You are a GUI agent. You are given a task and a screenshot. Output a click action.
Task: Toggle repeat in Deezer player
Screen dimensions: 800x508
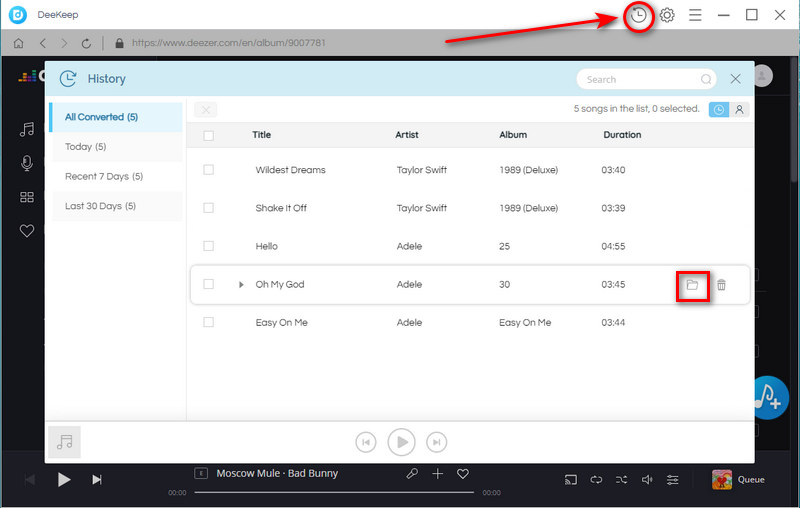[x=596, y=479]
